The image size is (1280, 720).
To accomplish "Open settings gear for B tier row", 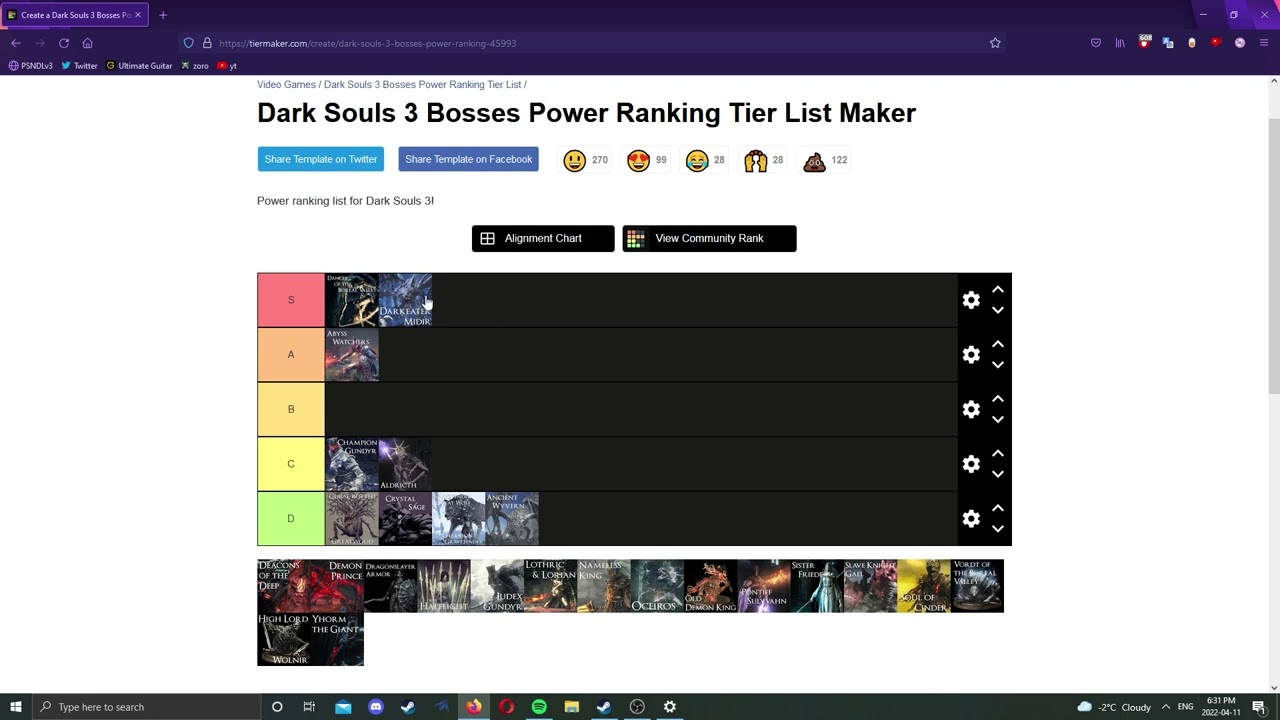I will click(x=971, y=409).
